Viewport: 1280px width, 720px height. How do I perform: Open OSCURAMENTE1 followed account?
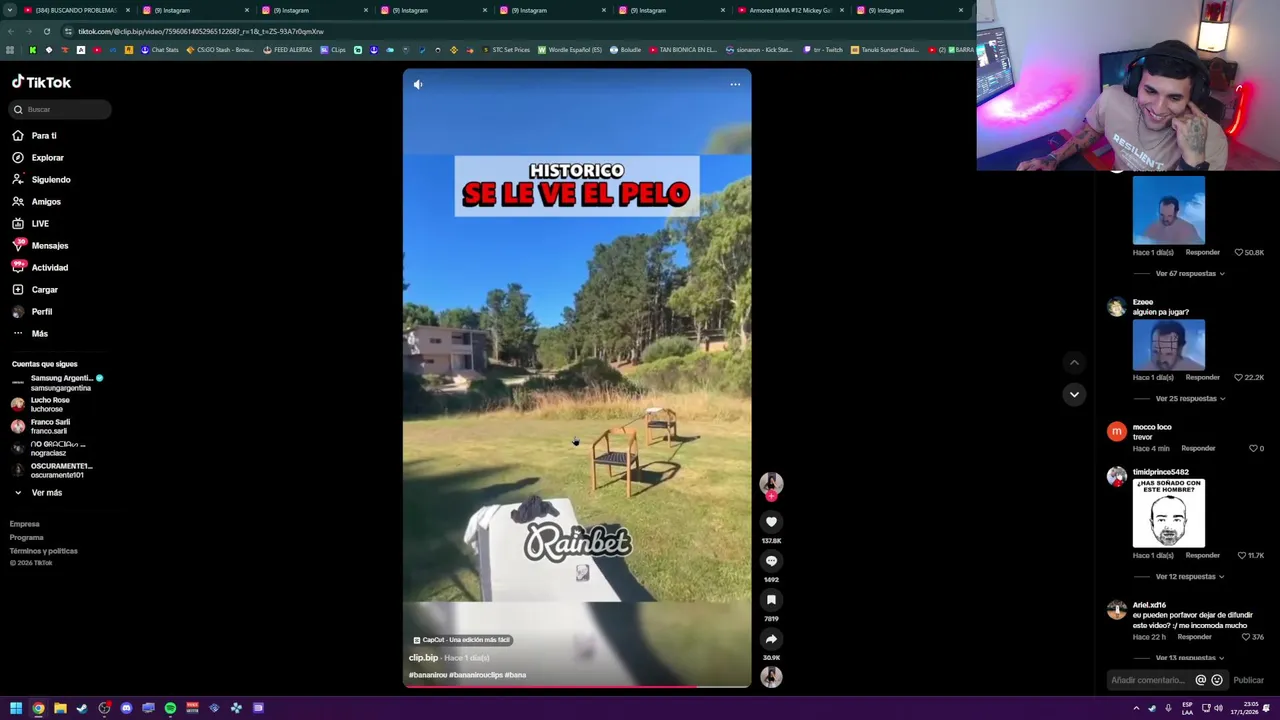point(52,470)
